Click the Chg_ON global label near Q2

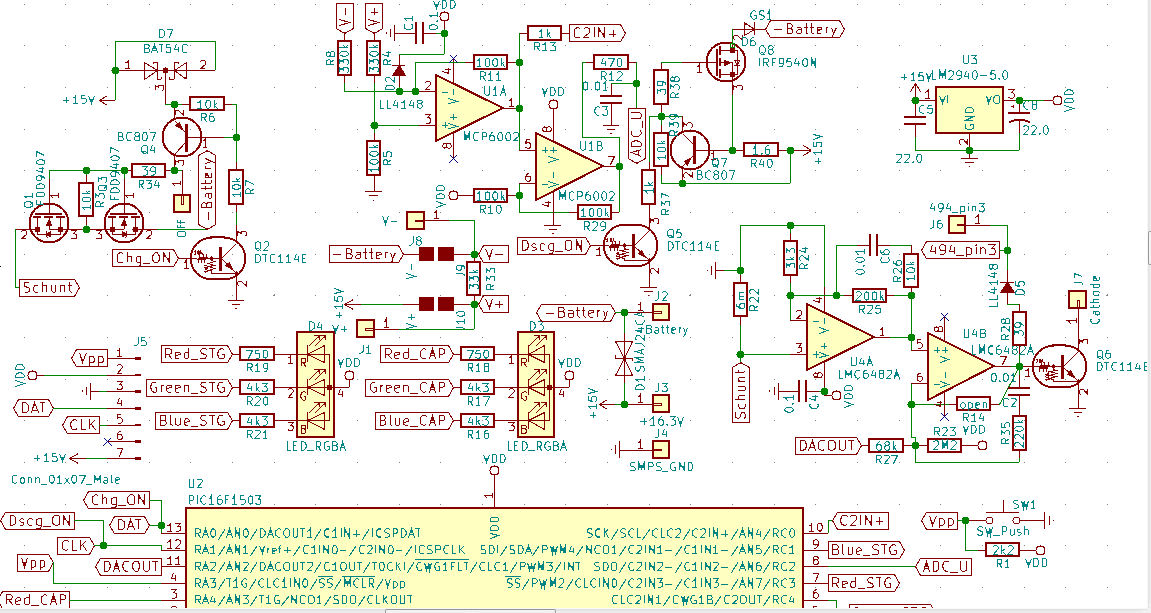coord(144,258)
